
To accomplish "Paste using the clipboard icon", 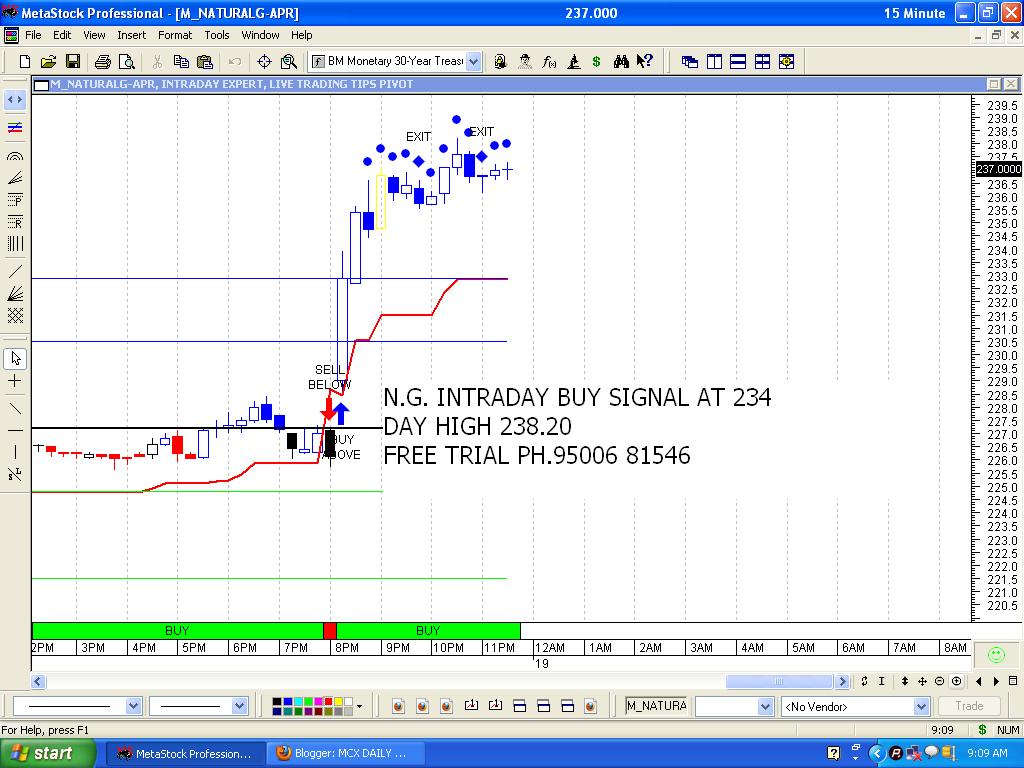I will click(204, 61).
